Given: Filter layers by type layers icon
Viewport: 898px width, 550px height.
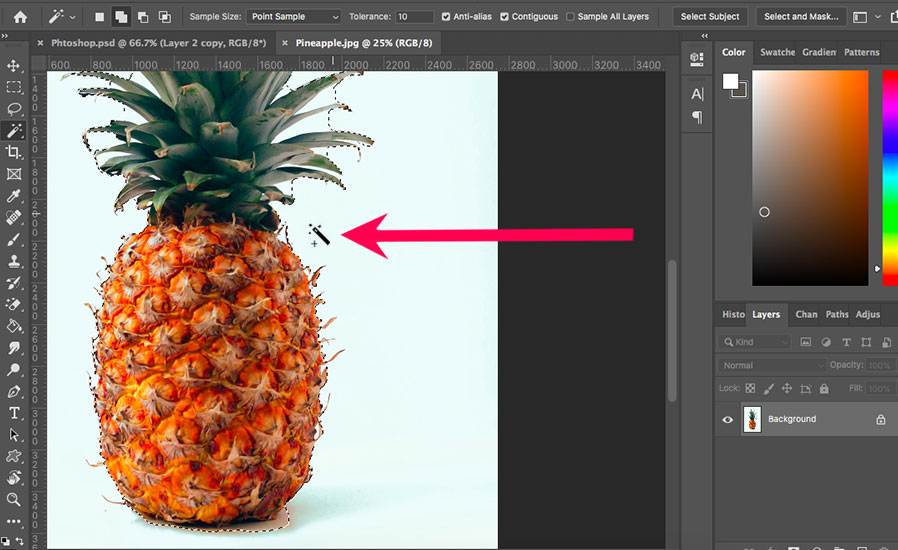Looking at the screenshot, I should click(x=846, y=342).
